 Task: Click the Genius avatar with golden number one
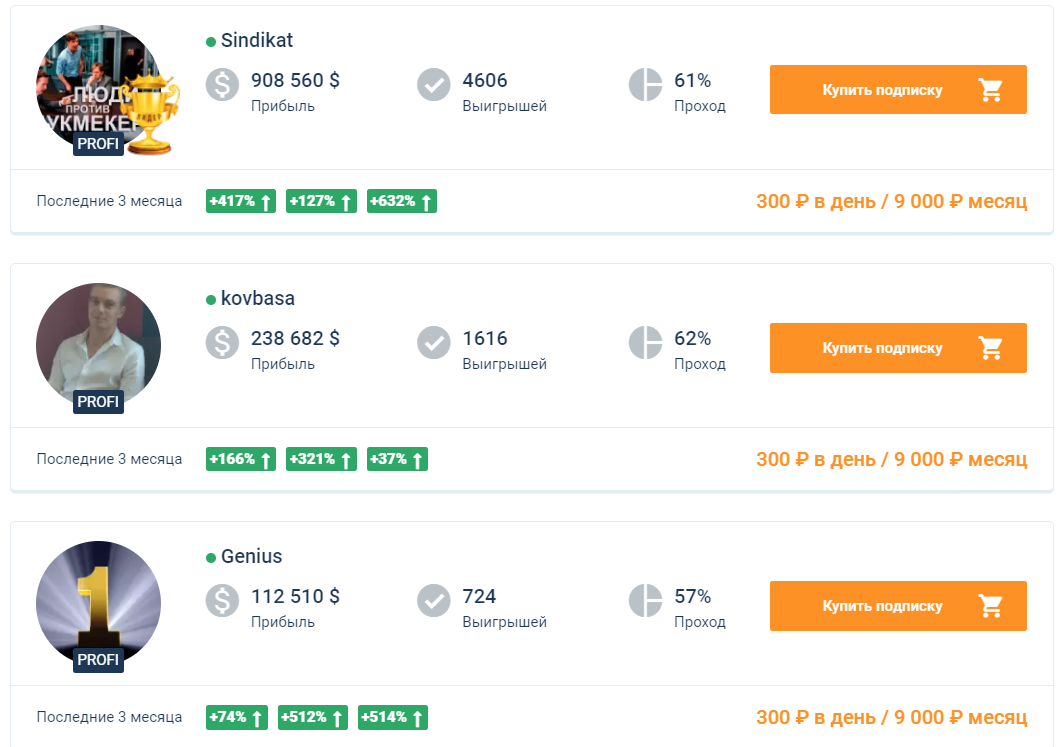[x=98, y=603]
